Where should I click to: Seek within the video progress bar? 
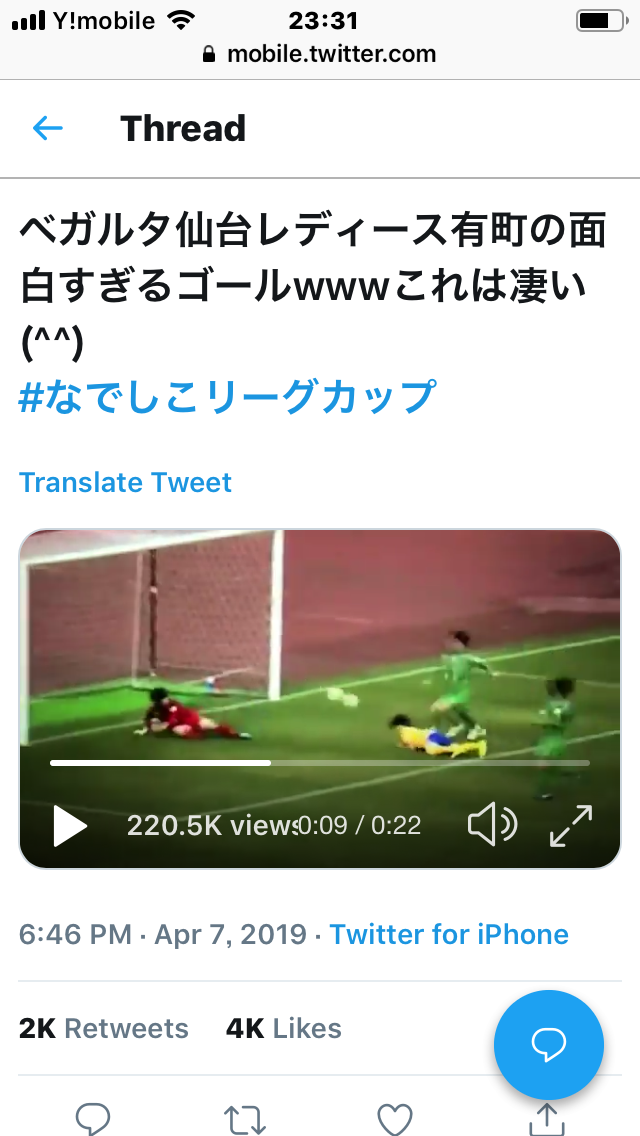pyautogui.click(x=320, y=763)
